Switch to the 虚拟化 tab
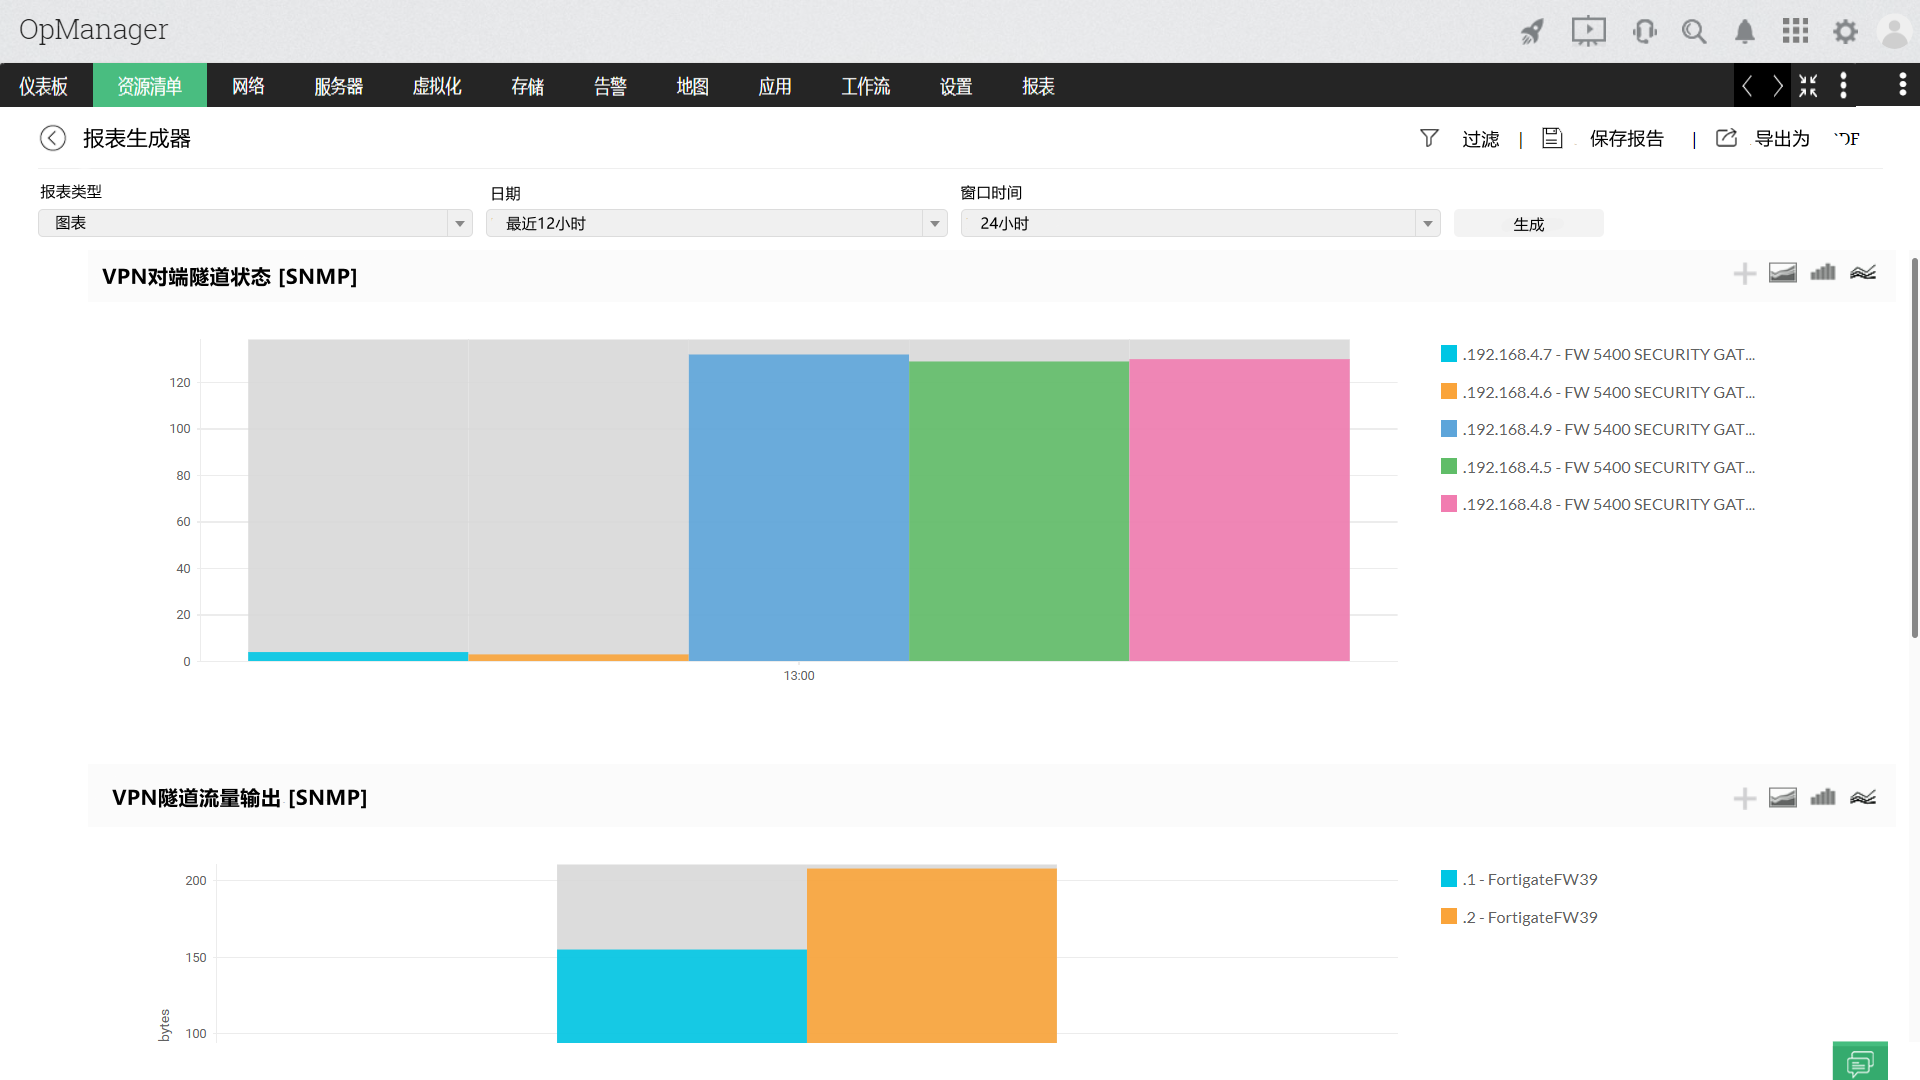Screen dimensions: 1920x1080 pyautogui.click(x=437, y=86)
